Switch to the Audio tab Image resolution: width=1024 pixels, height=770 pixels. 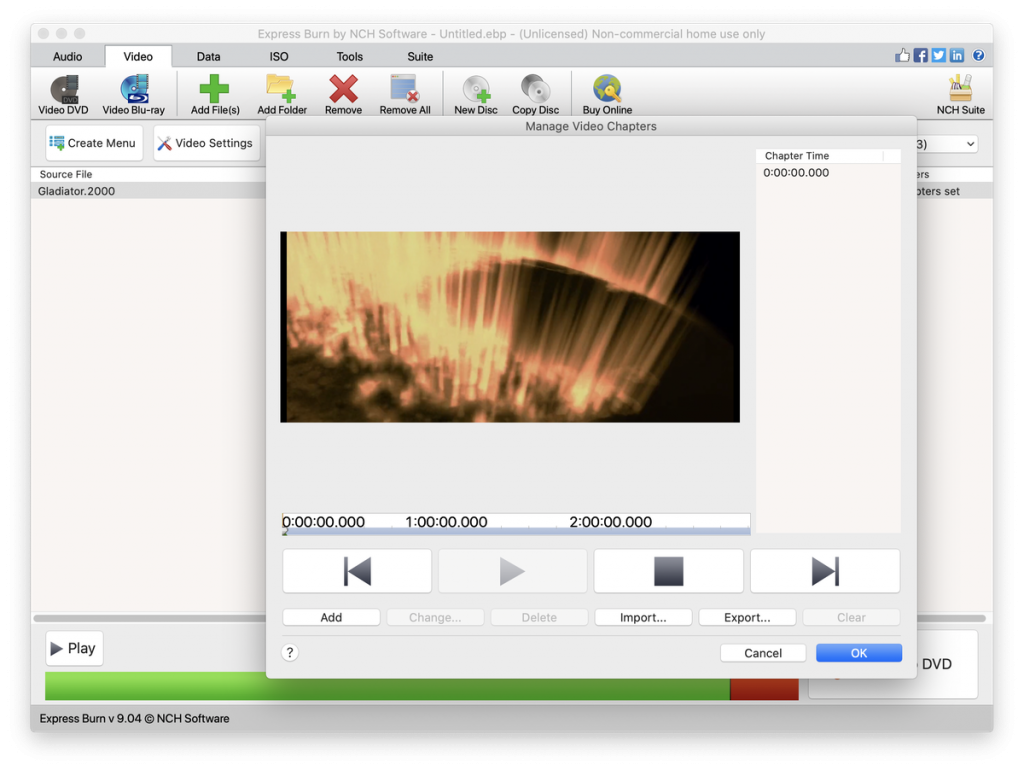pos(68,56)
